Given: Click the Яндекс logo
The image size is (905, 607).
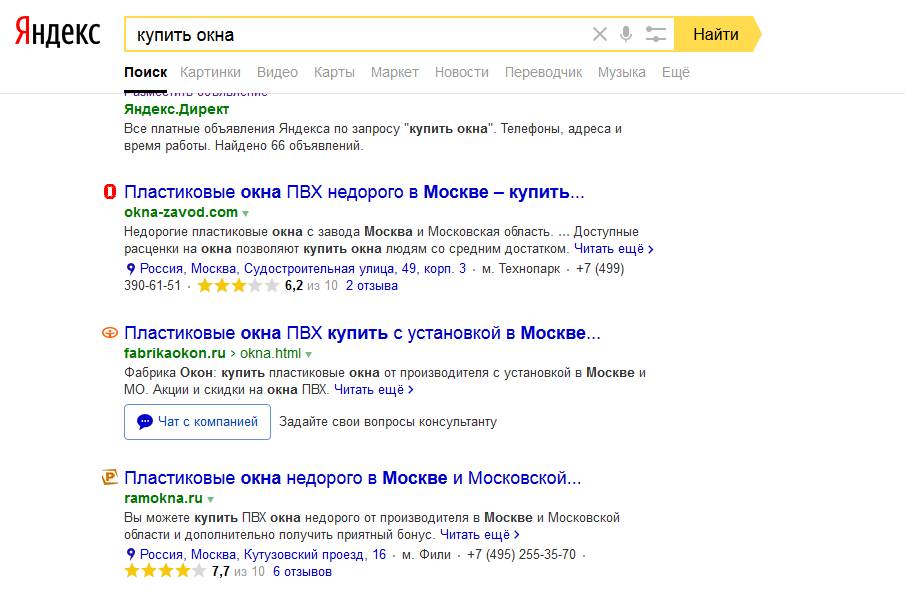Looking at the screenshot, I should (57, 32).
